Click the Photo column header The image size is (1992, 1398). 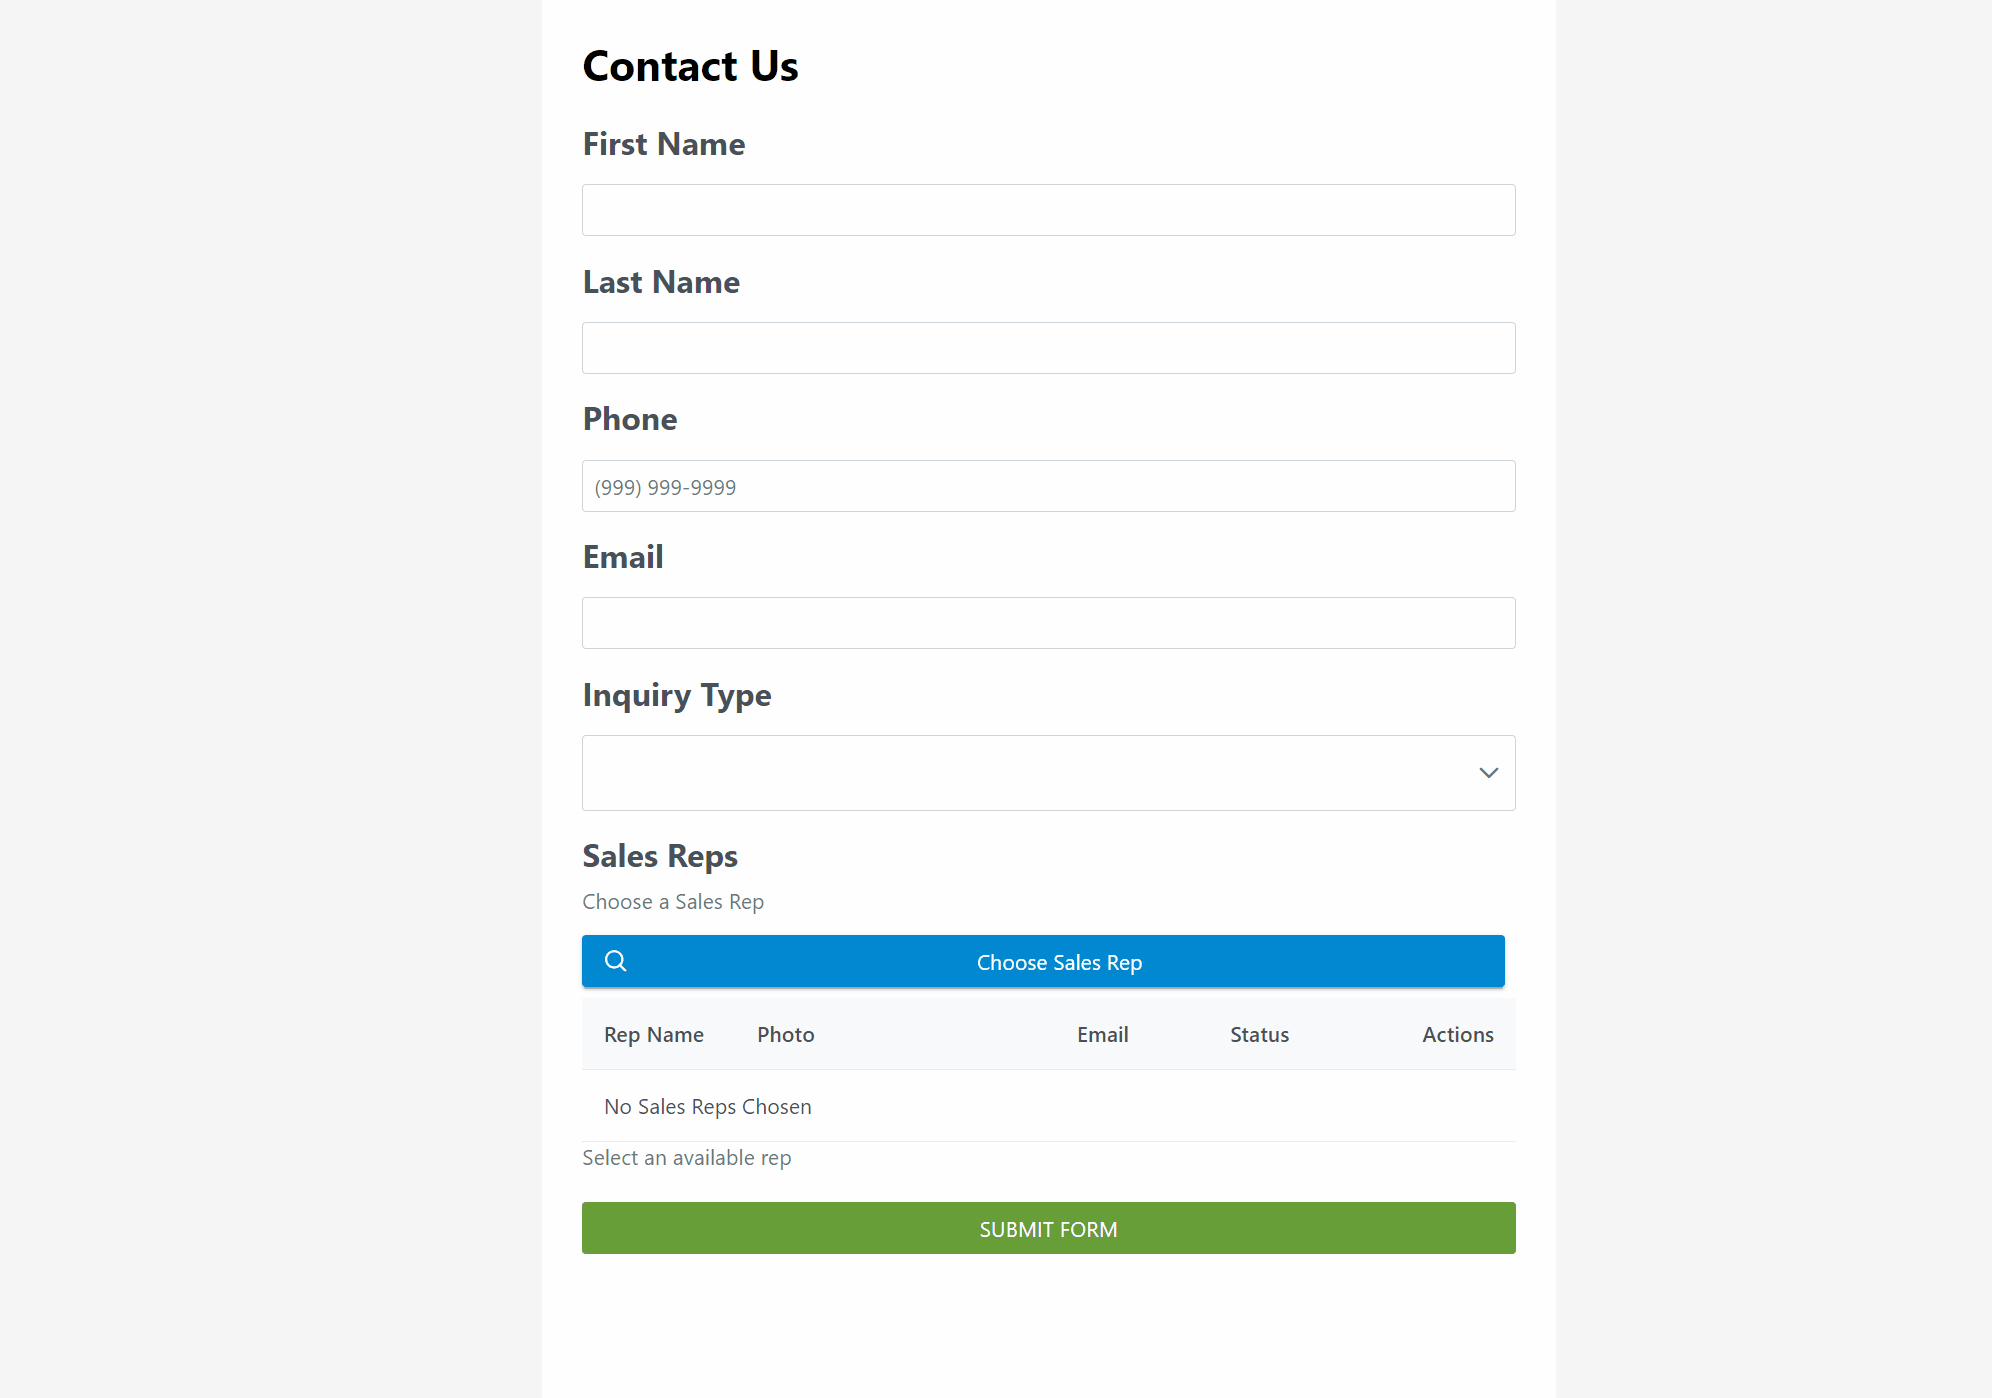click(786, 1035)
